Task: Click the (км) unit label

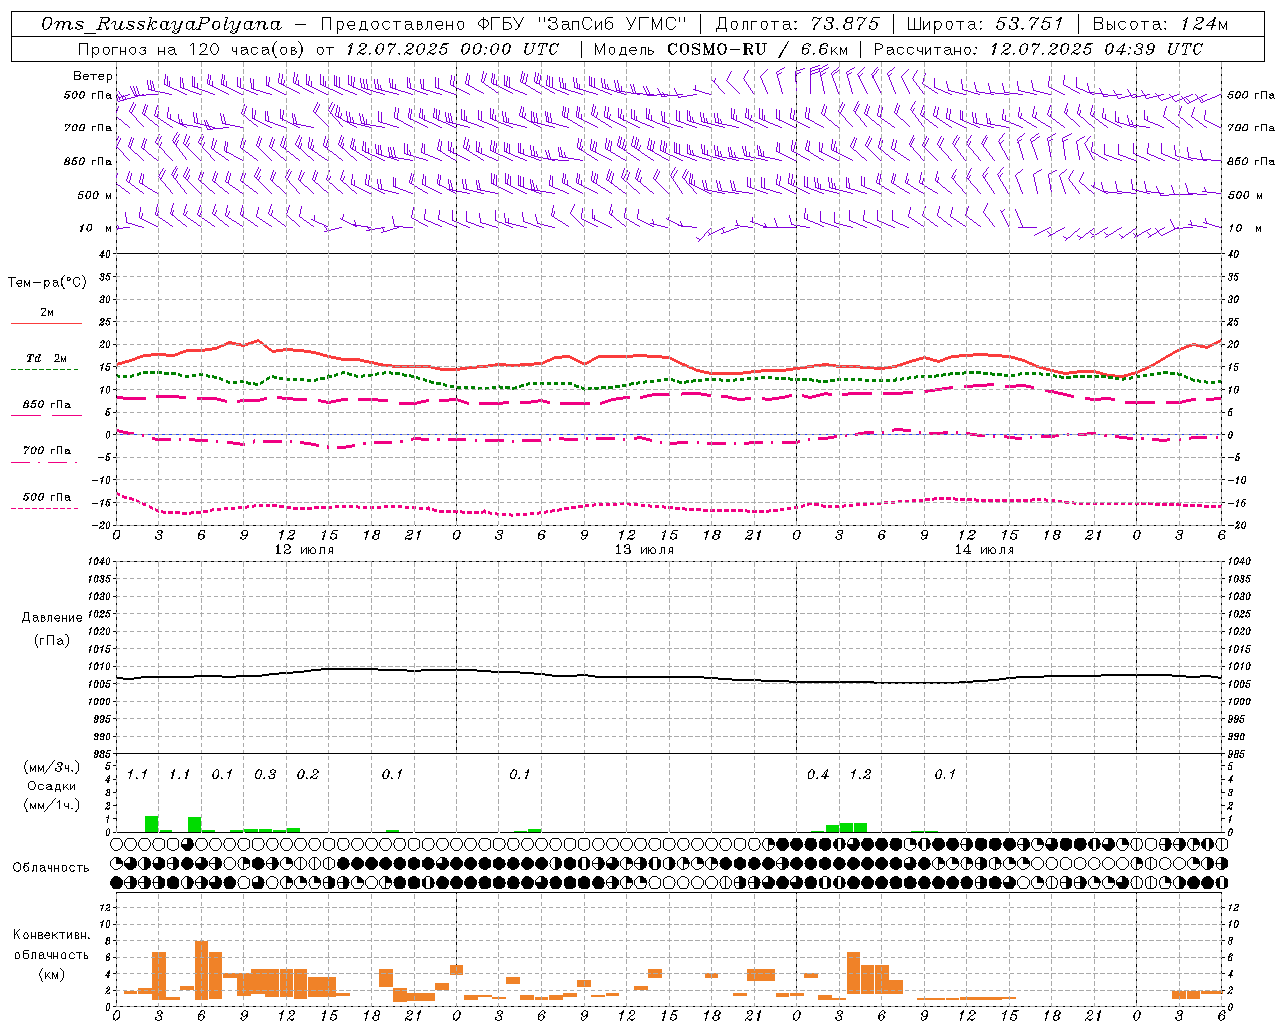Action: 51,973
